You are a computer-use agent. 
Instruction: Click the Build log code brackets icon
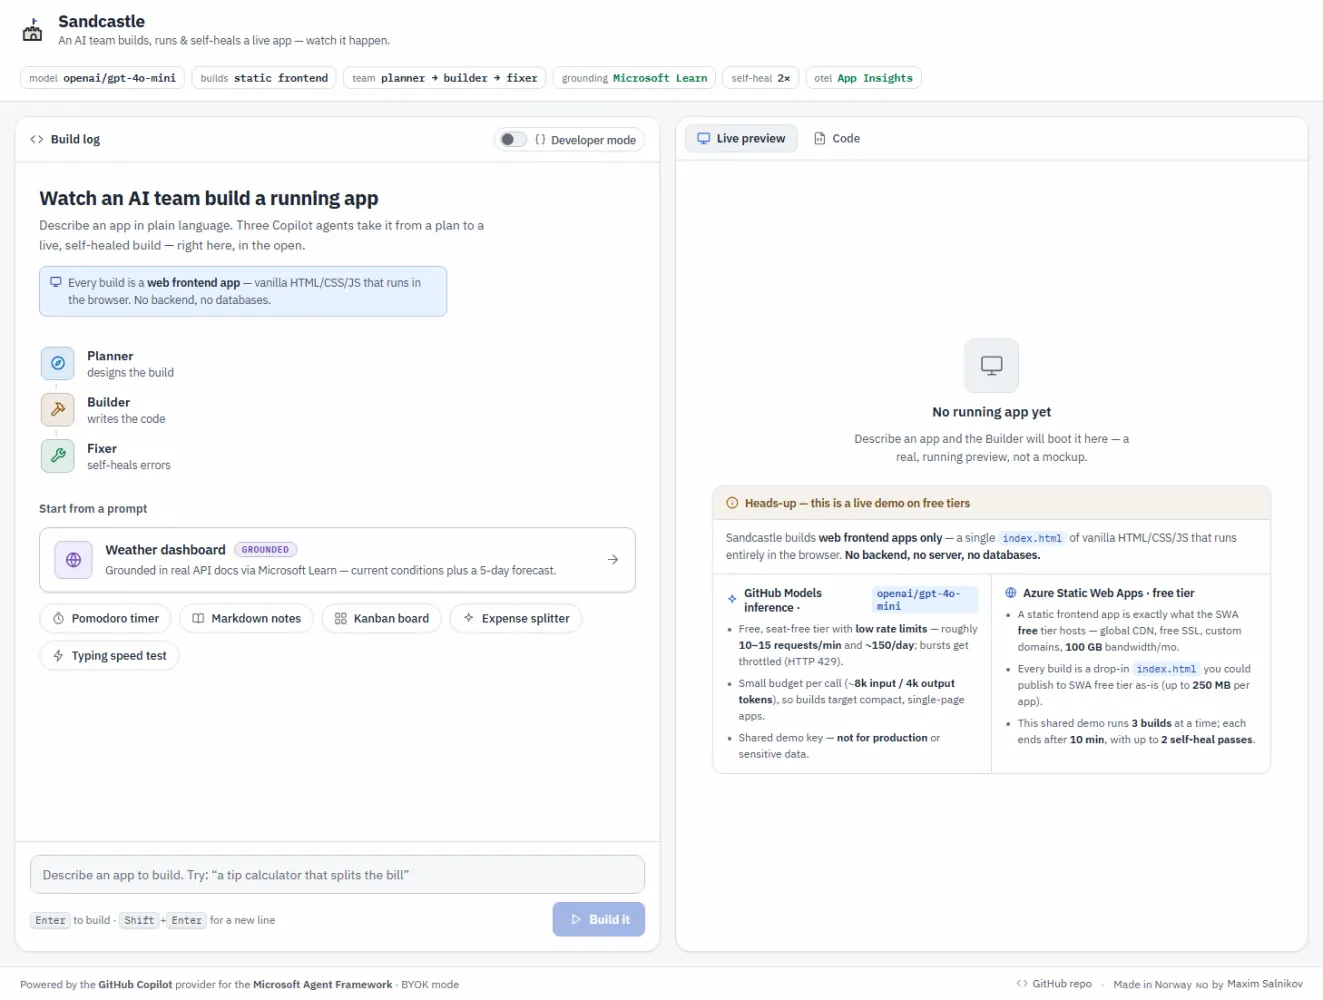(37, 140)
